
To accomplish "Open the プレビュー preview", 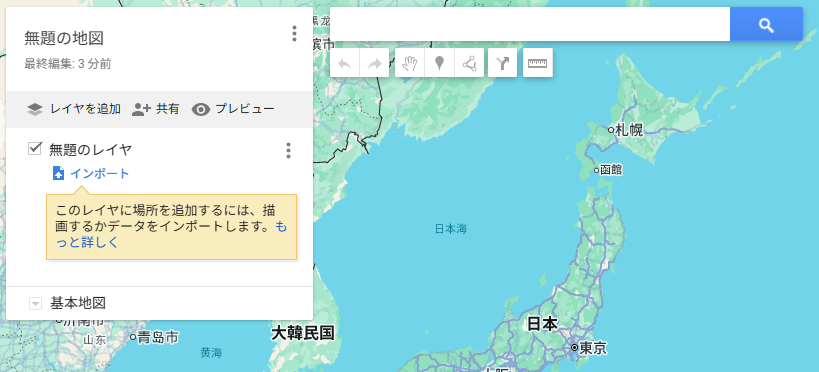I will (232, 109).
